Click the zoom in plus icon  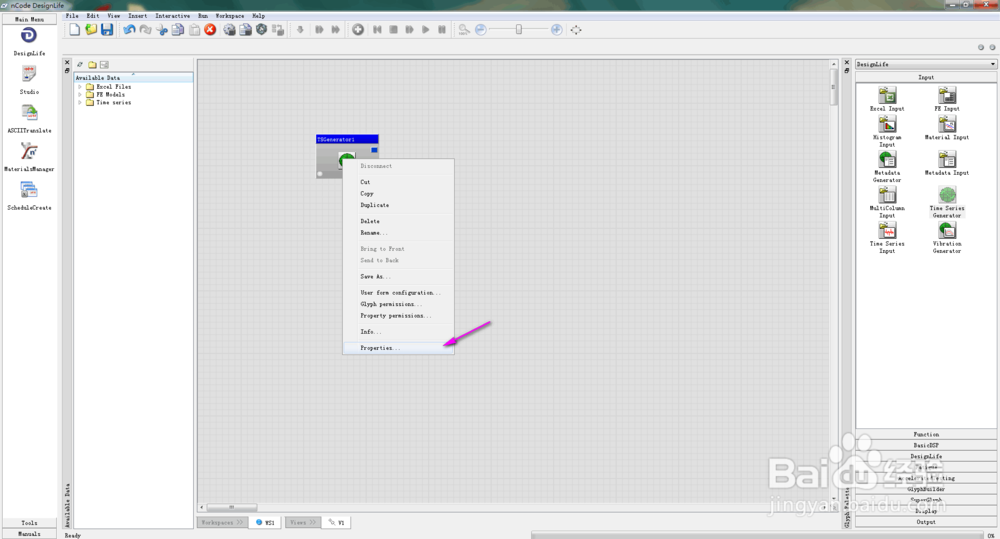[556, 29]
